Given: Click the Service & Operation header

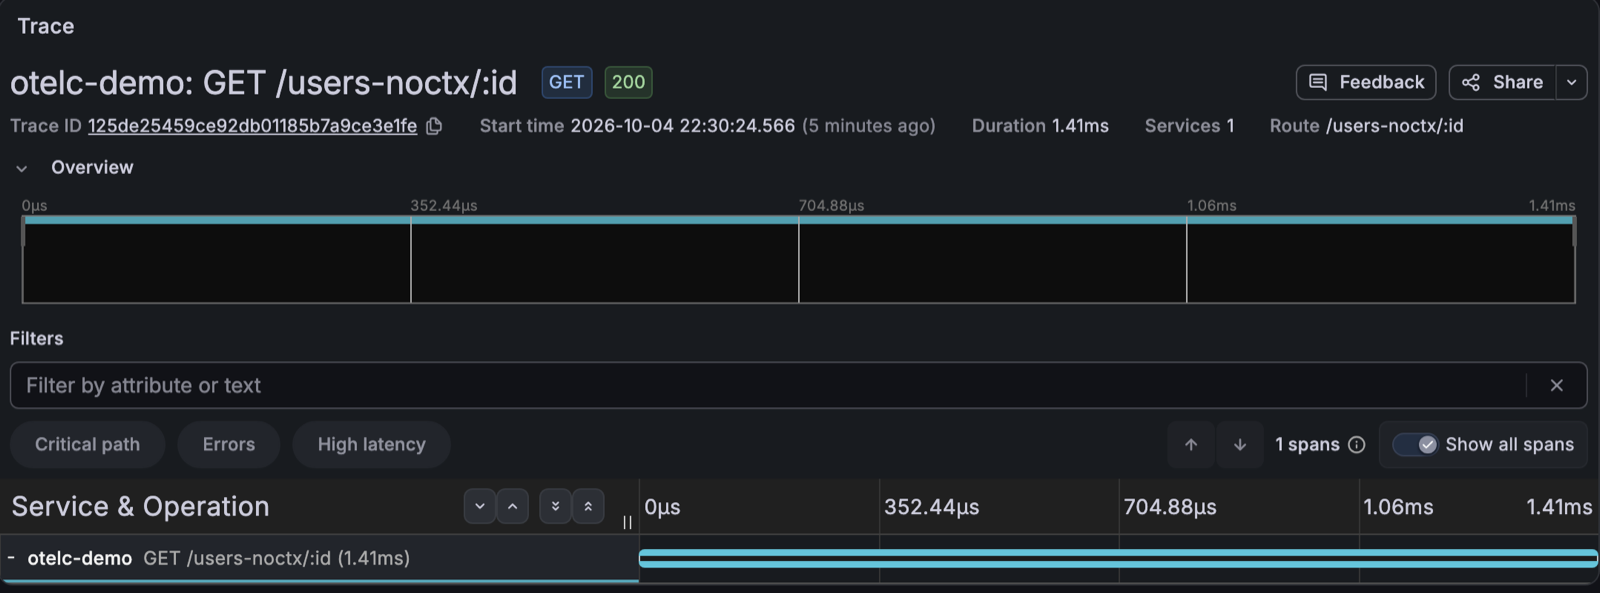Looking at the screenshot, I should click(x=140, y=506).
